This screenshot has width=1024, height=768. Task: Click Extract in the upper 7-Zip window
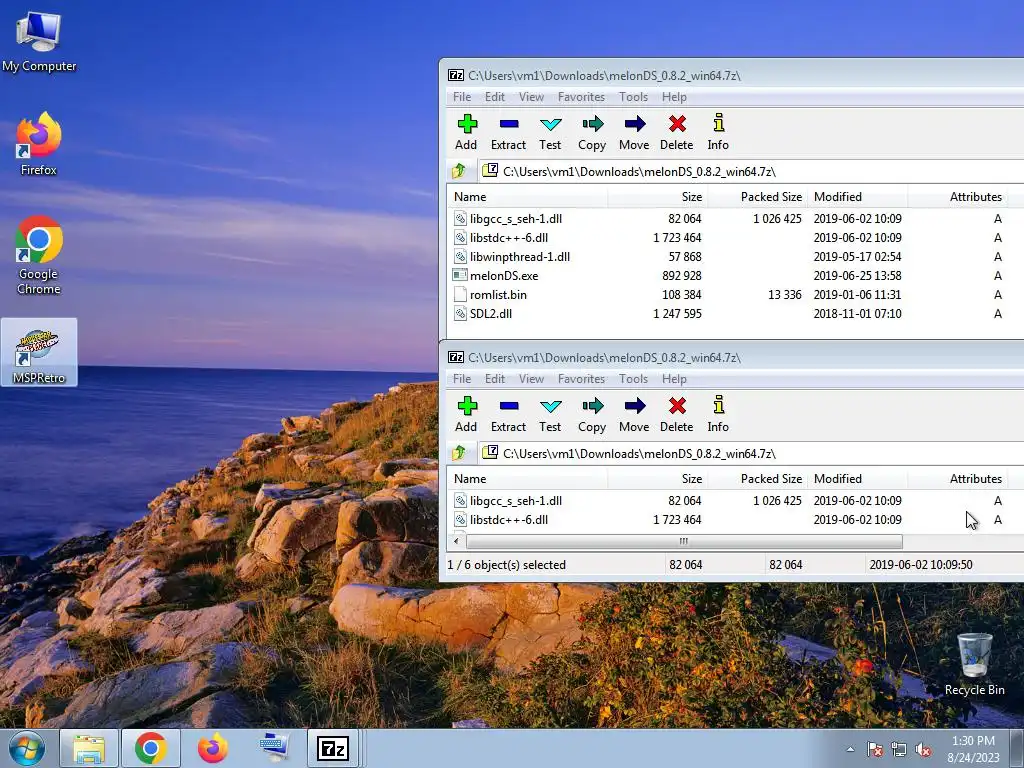click(508, 133)
